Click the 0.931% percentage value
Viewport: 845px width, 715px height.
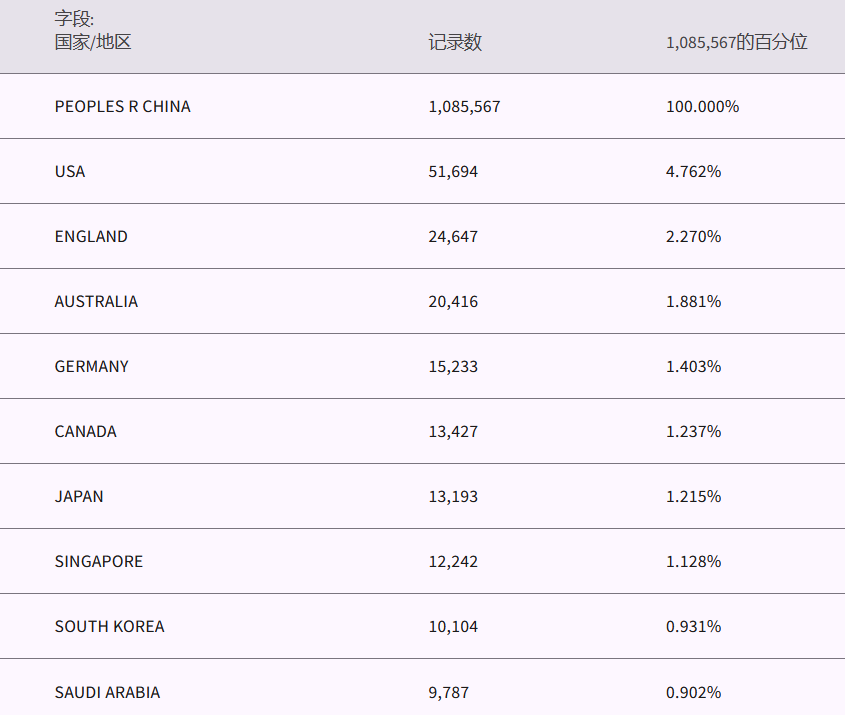pyautogui.click(x=693, y=627)
